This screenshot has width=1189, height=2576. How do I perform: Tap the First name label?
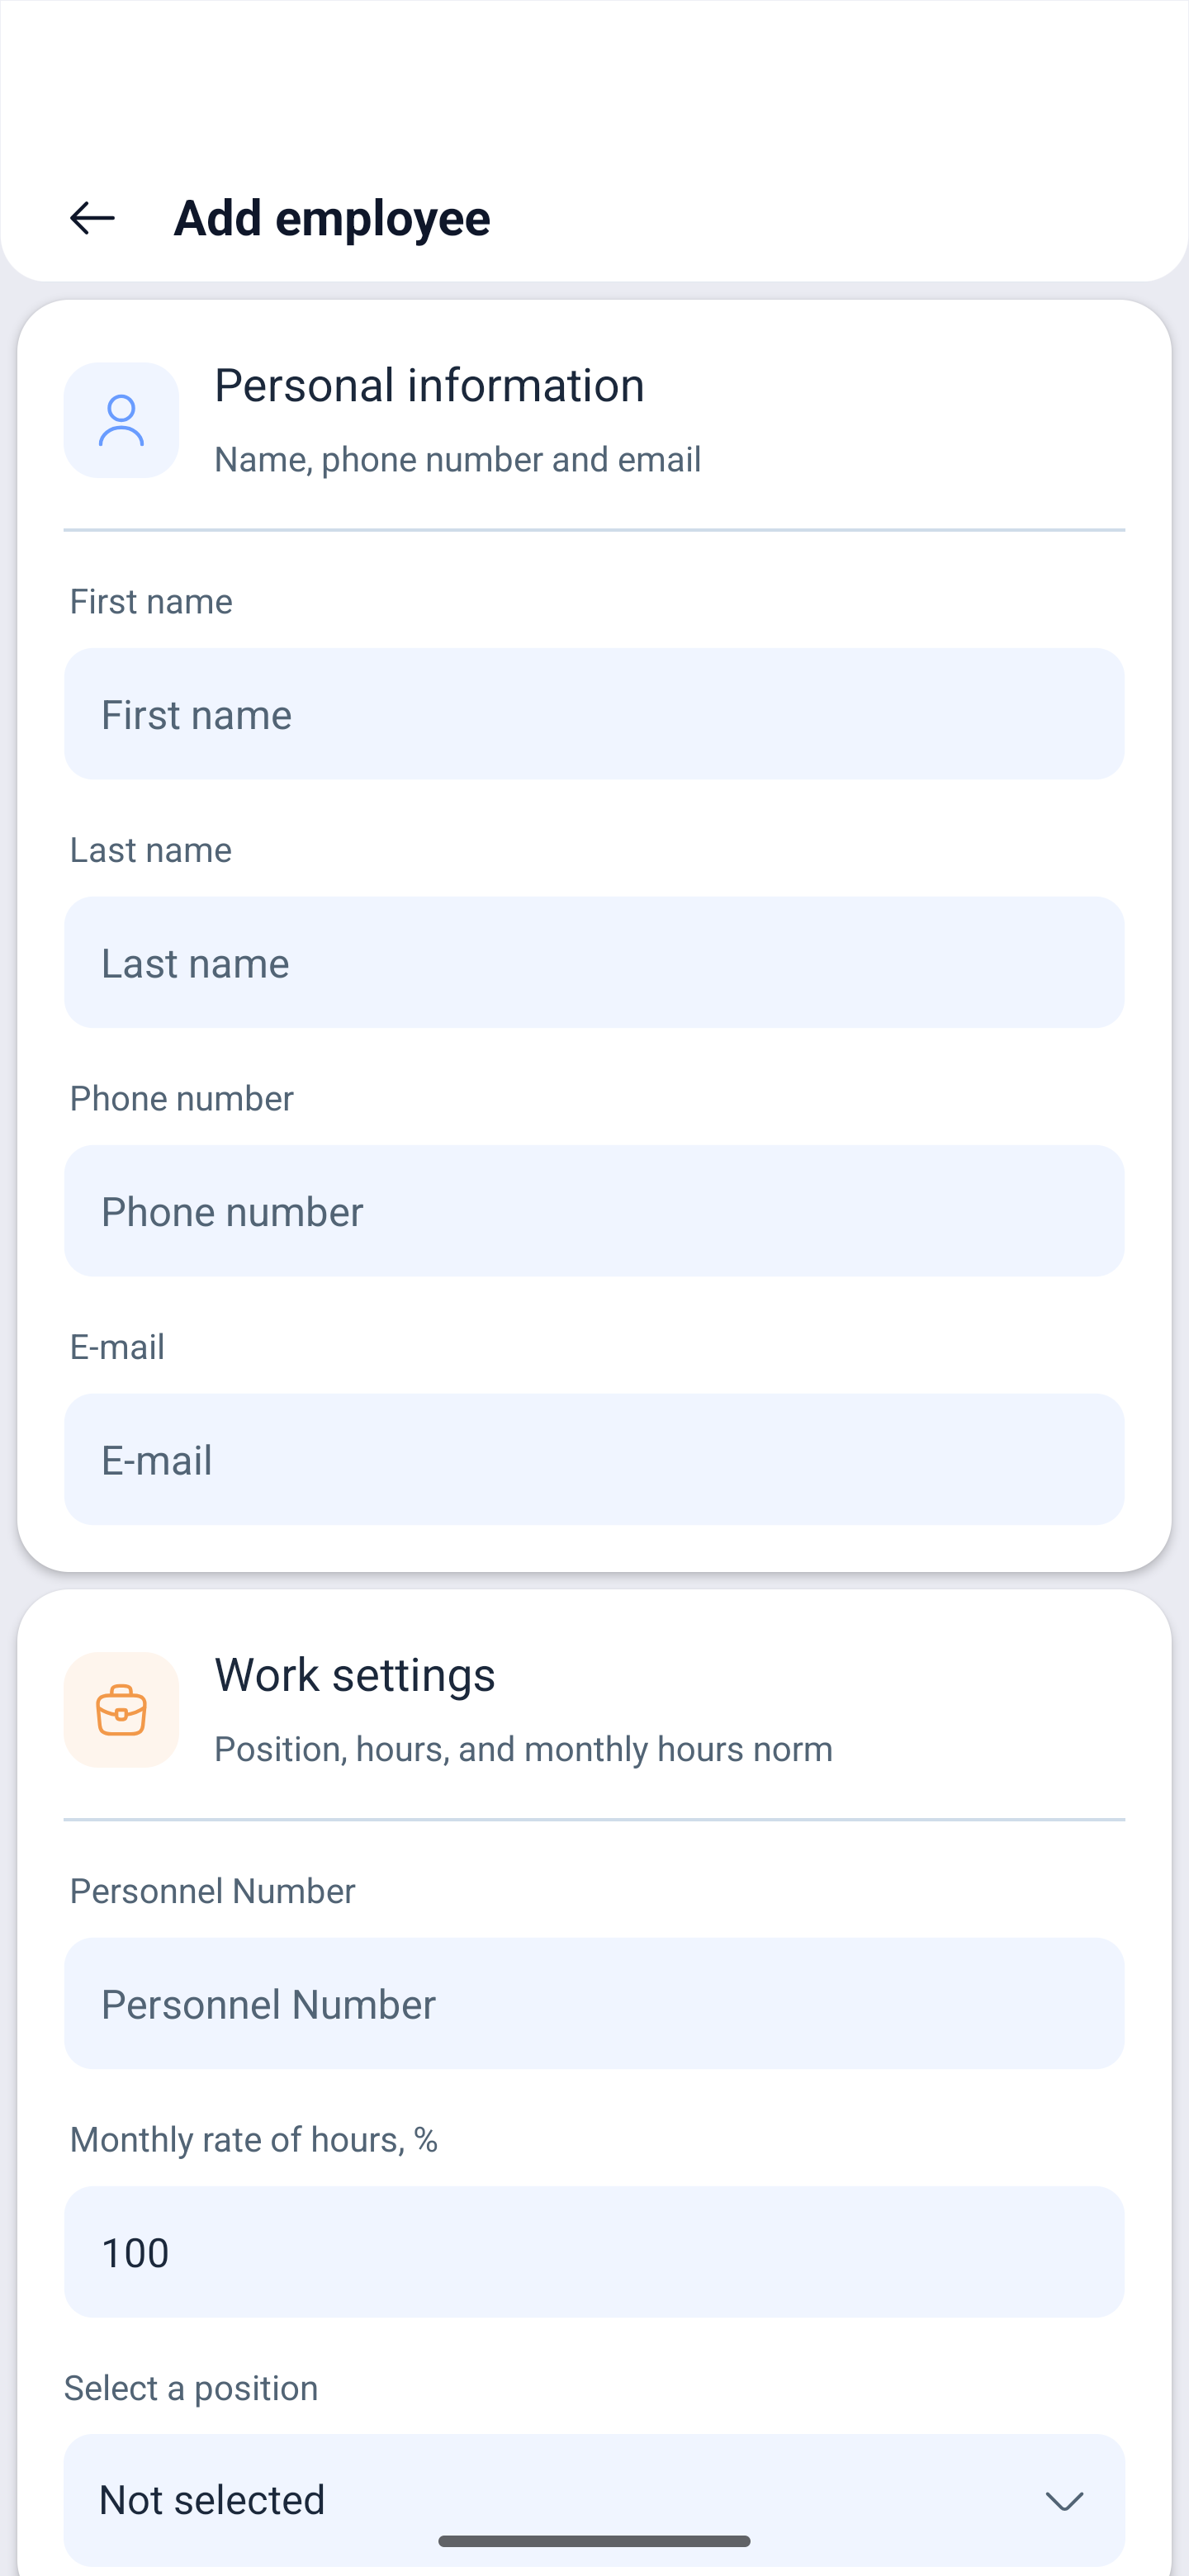point(151,602)
